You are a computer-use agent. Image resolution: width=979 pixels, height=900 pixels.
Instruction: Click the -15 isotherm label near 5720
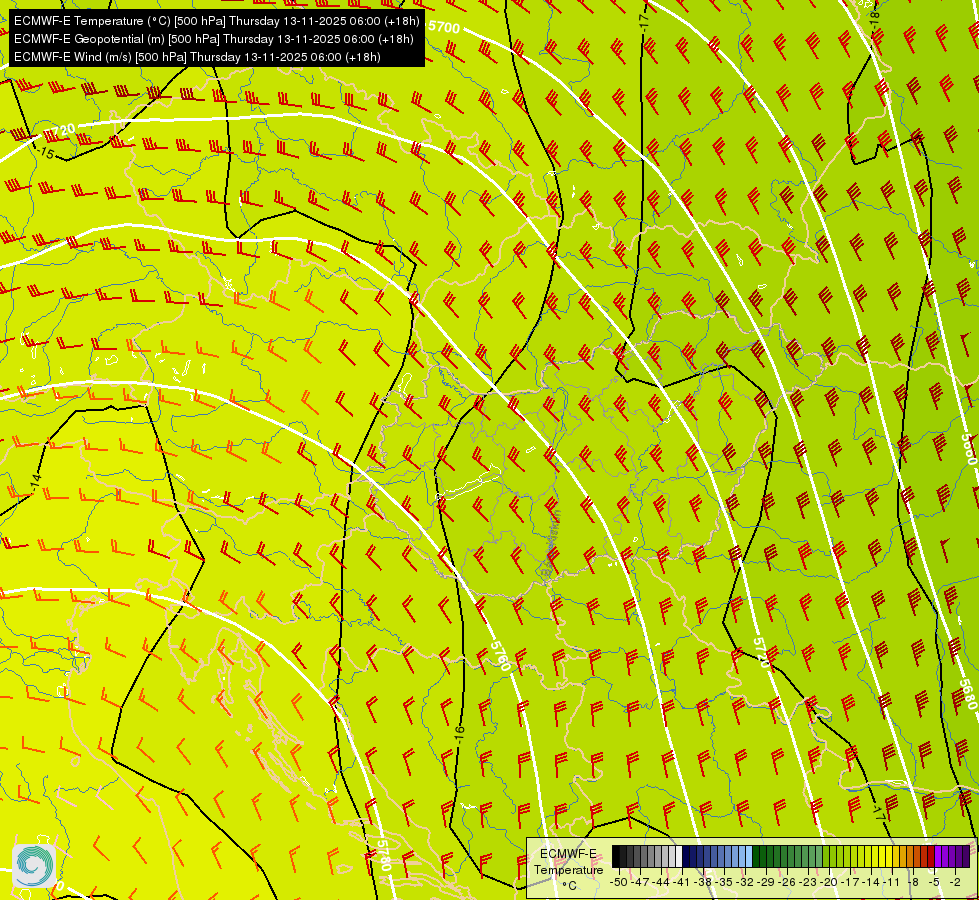[45, 152]
